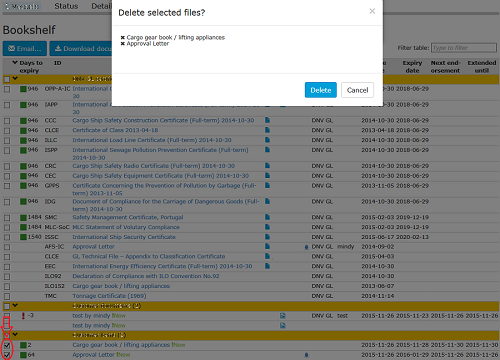The height and width of the screenshot is (360, 500).
Task: Open the Email... button on Bookshelf
Action: 25,49
